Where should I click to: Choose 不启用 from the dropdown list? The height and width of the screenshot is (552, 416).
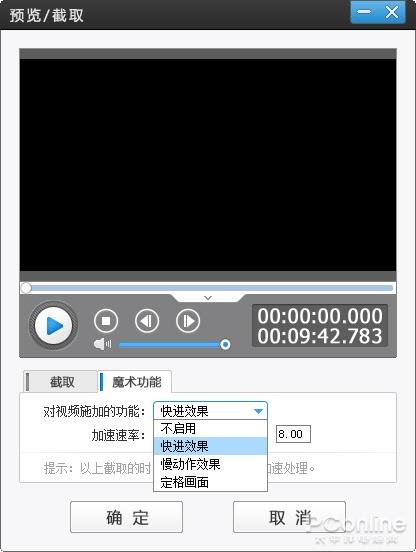pyautogui.click(x=210, y=428)
